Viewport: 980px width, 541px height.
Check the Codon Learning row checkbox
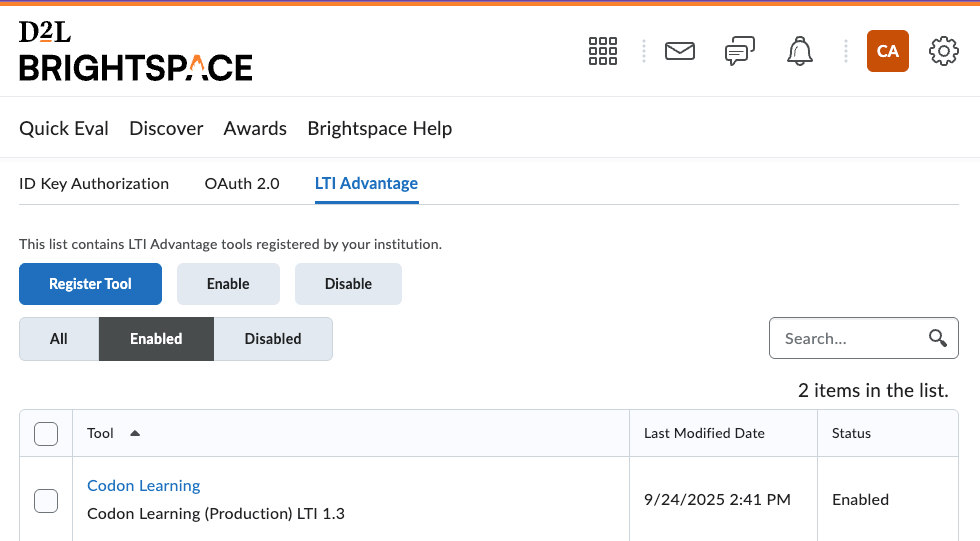[x=46, y=500]
